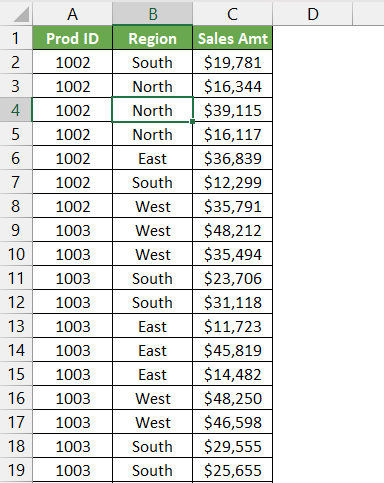The height and width of the screenshot is (483, 384).
Task: Select column B header
Action: pos(153,14)
